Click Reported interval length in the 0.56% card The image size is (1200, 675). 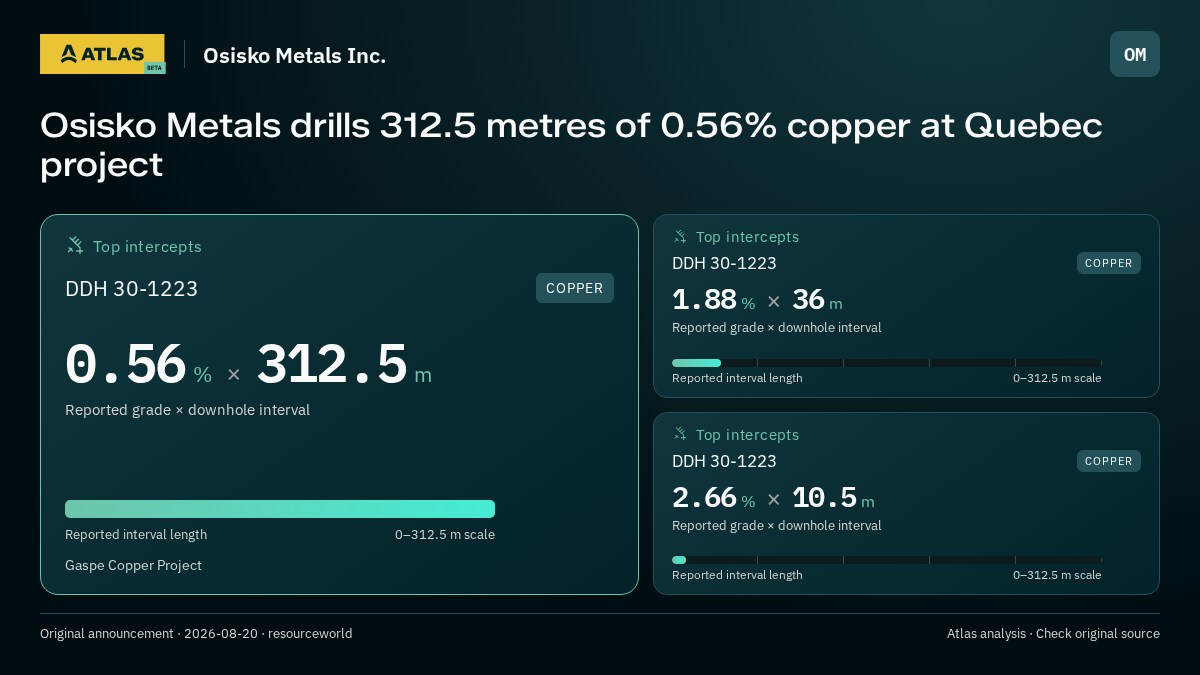pyautogui.click(x=136, y=534)
